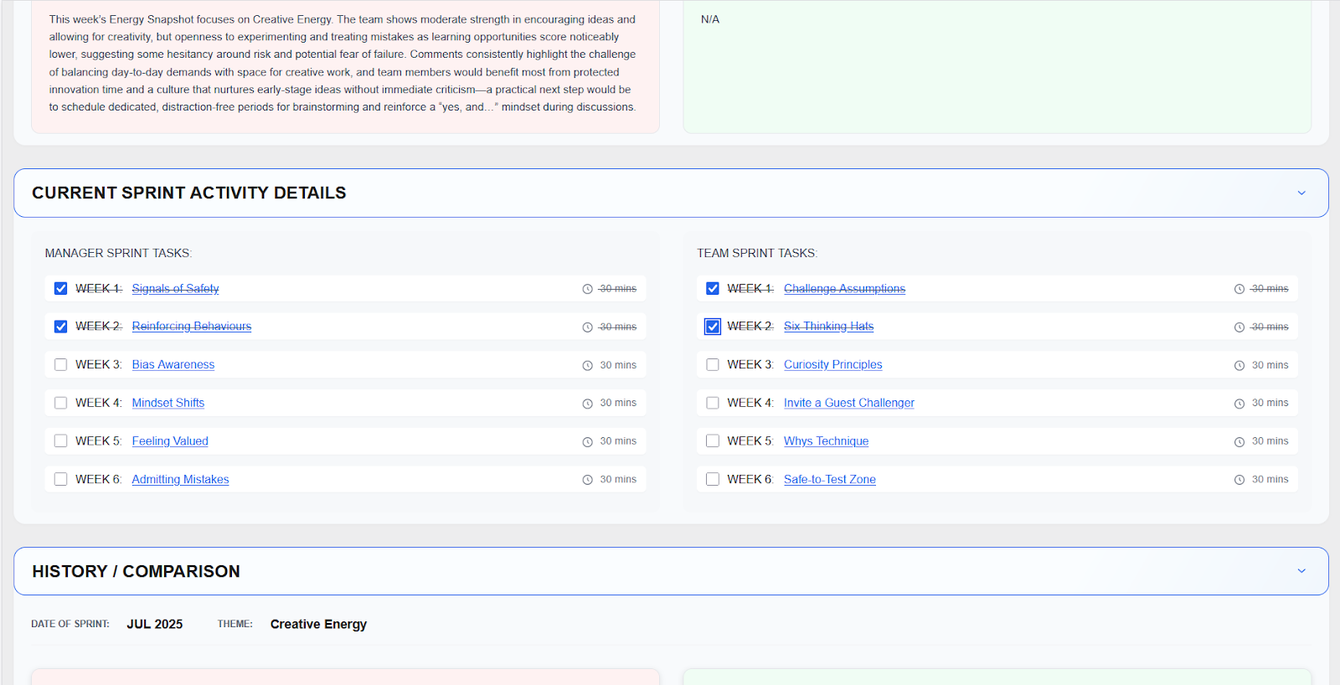Image resolution: width=1340 pixels, height=685 pixels.
Task: Uncheck team Week 2 Six Thinking Hats
Action: (713, 327)
